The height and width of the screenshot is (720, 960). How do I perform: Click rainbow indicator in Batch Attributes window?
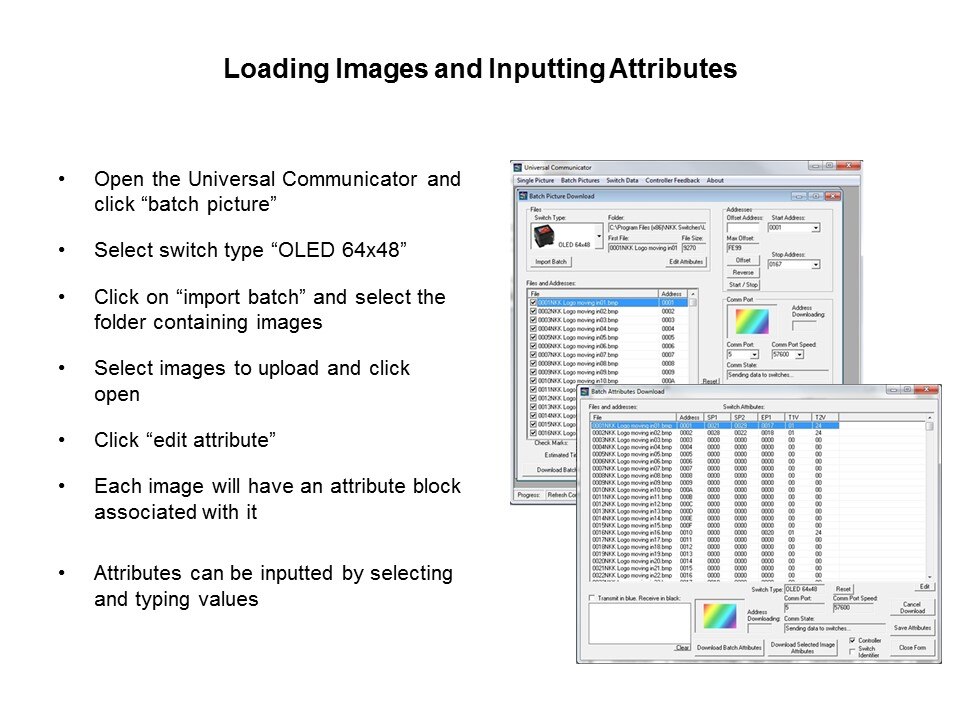[720, 618]
